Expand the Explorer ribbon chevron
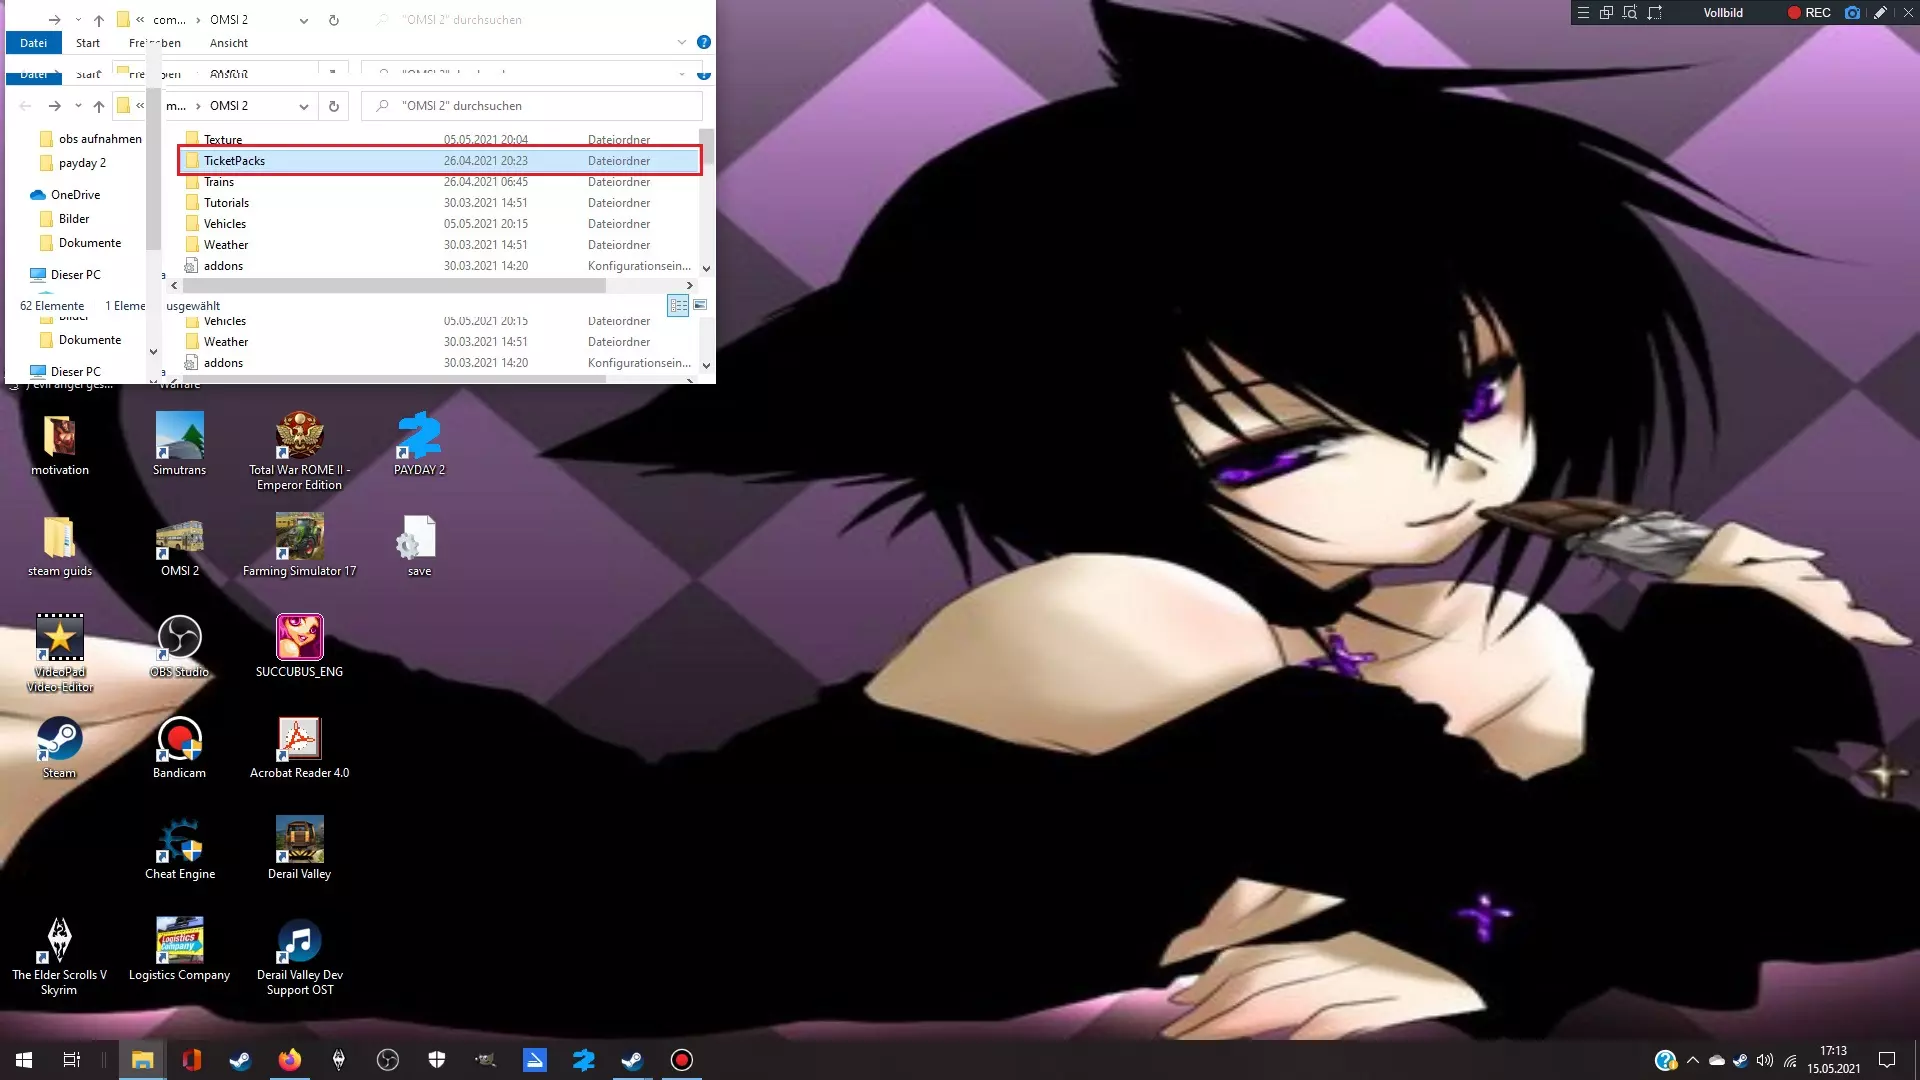Screen dimensions: 1920x1080 (x=681, y=43)
